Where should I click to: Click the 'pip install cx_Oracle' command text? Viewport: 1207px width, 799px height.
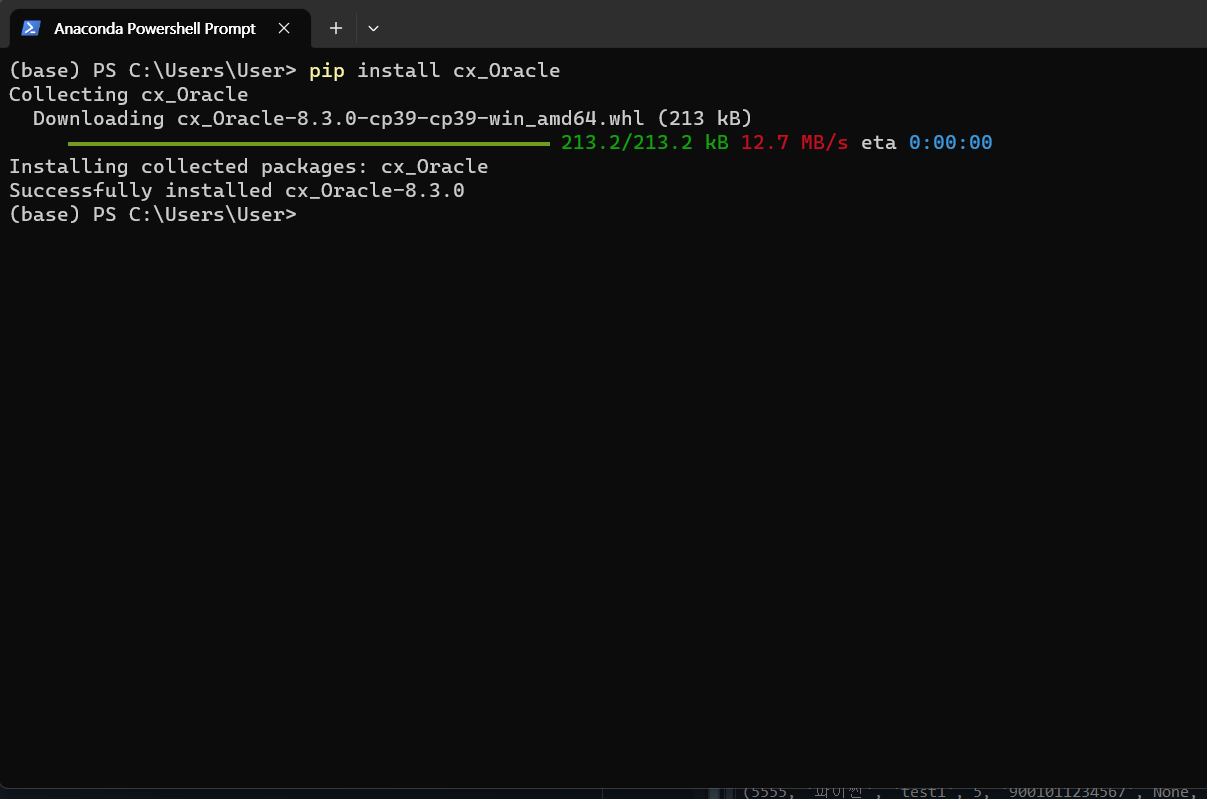pos(434,70)
